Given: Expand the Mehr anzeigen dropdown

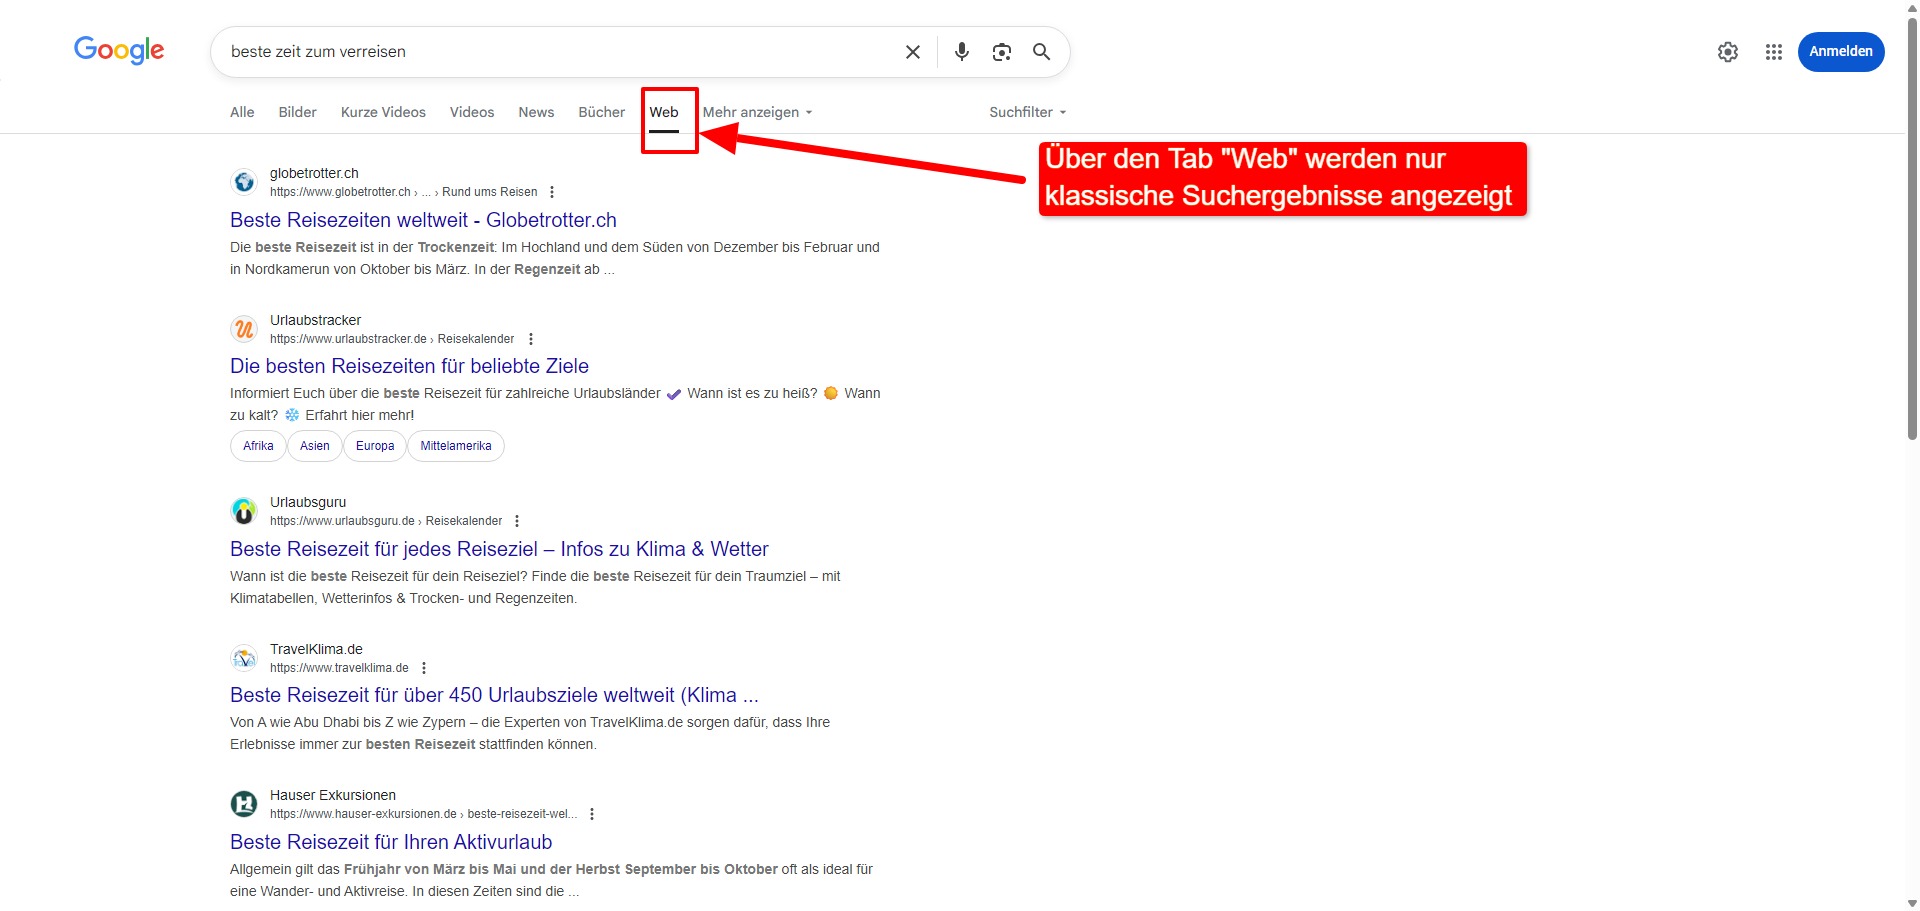Looking at the screenshot, I should (x=757, y=112).
